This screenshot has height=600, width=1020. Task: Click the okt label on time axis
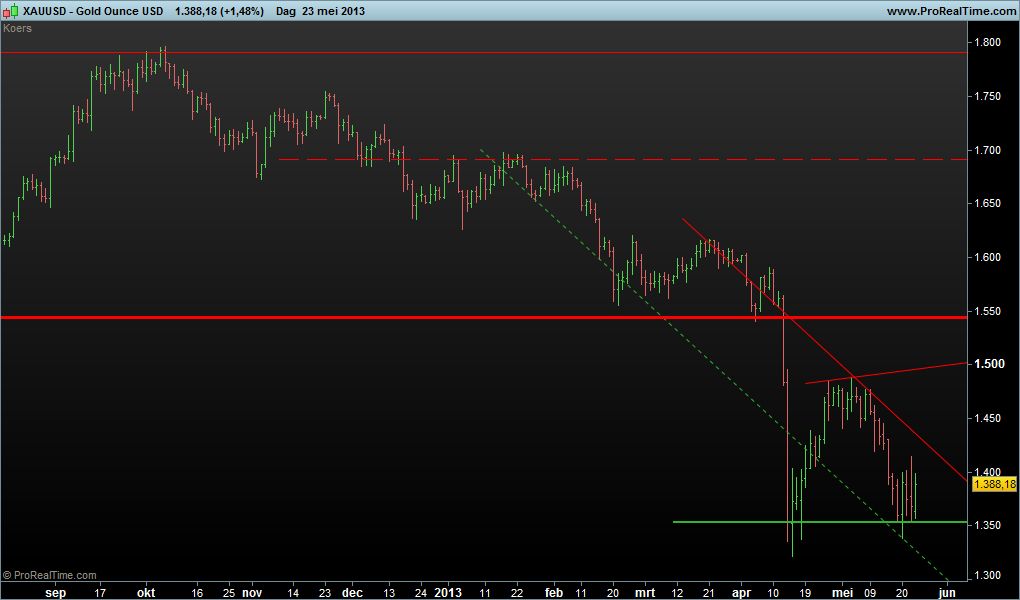point(148,591)
